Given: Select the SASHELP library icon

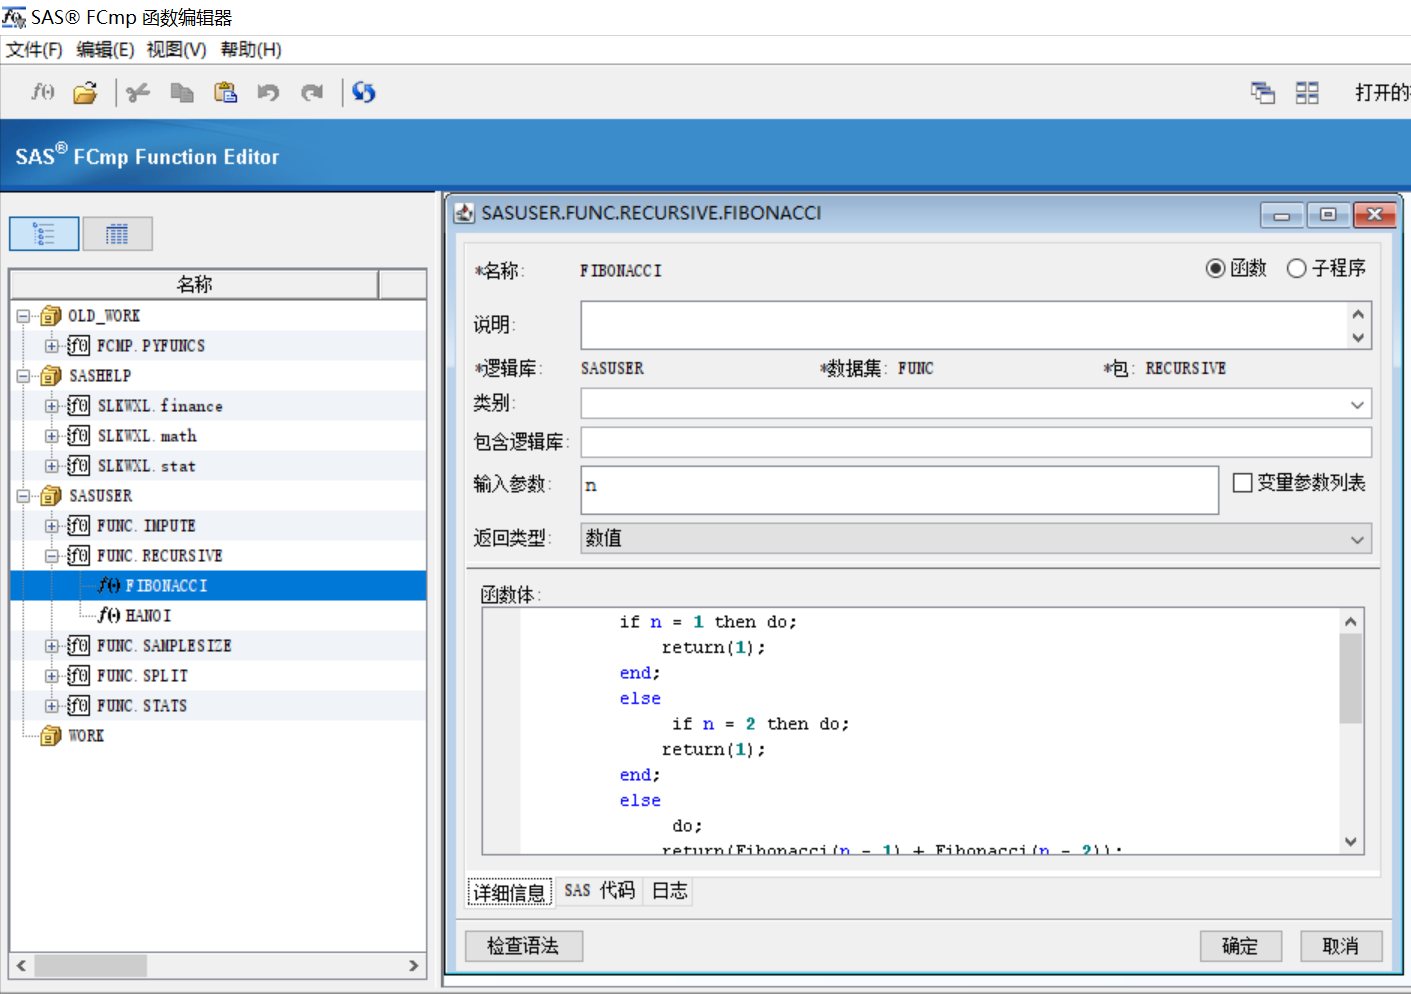Looking at the screenshot, I should [51, 376].
